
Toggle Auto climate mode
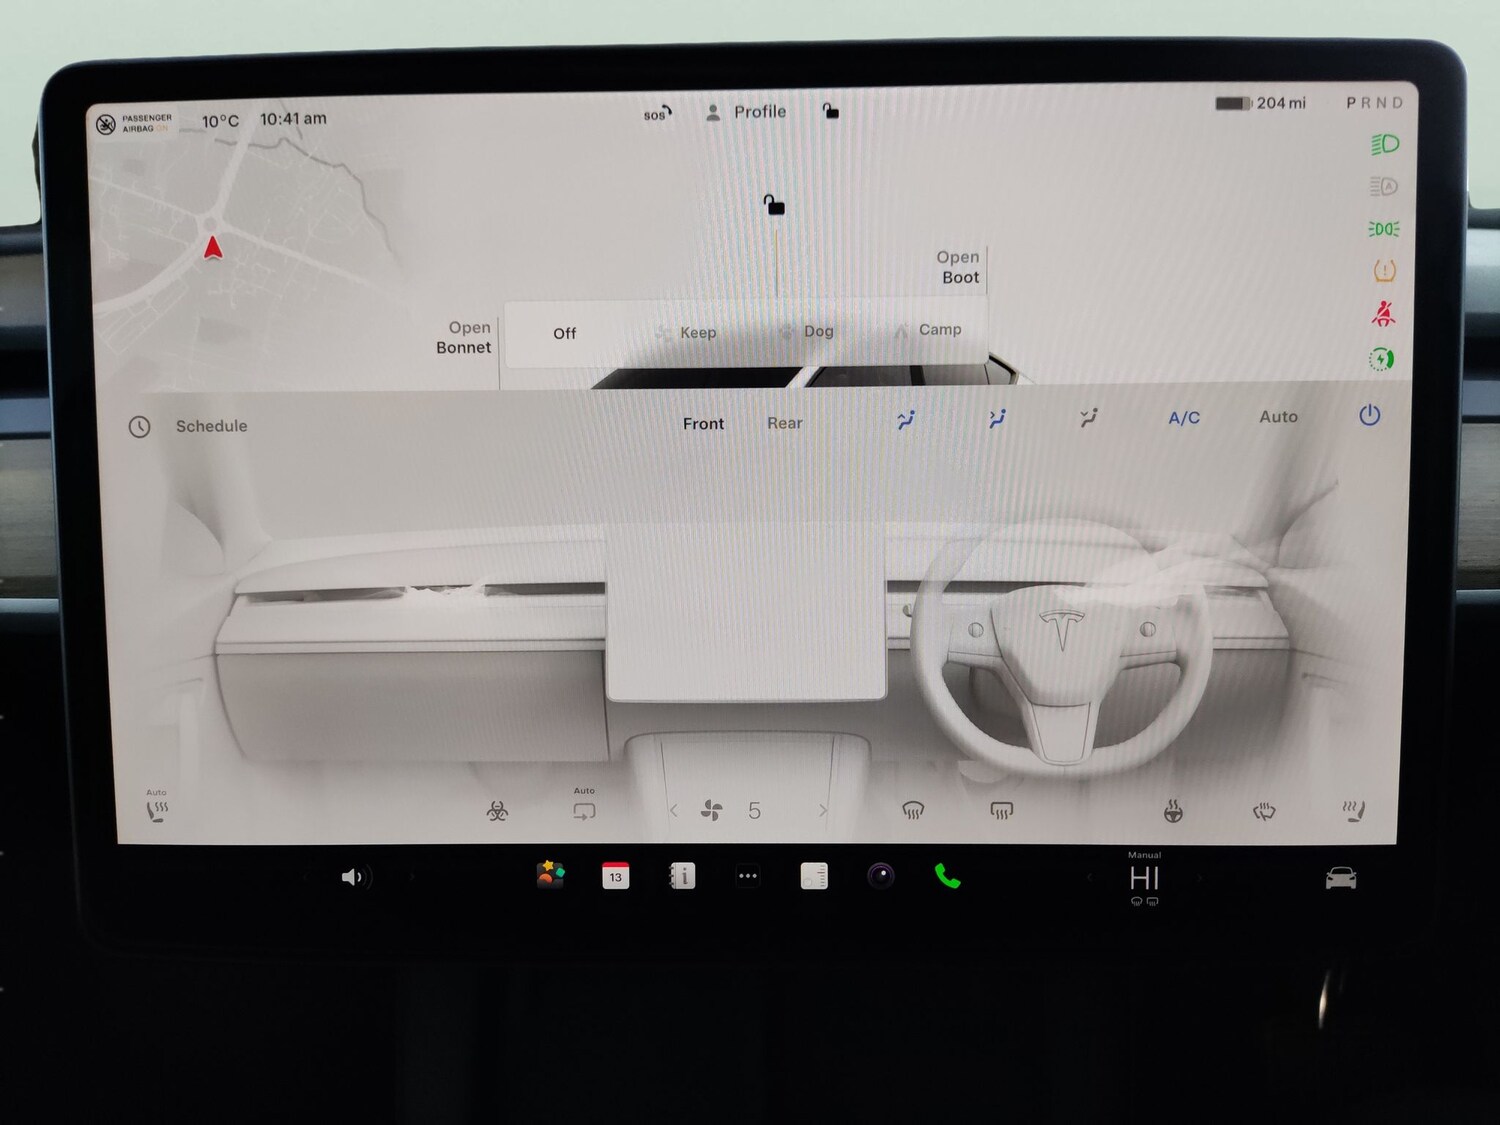pos(1277,417)
